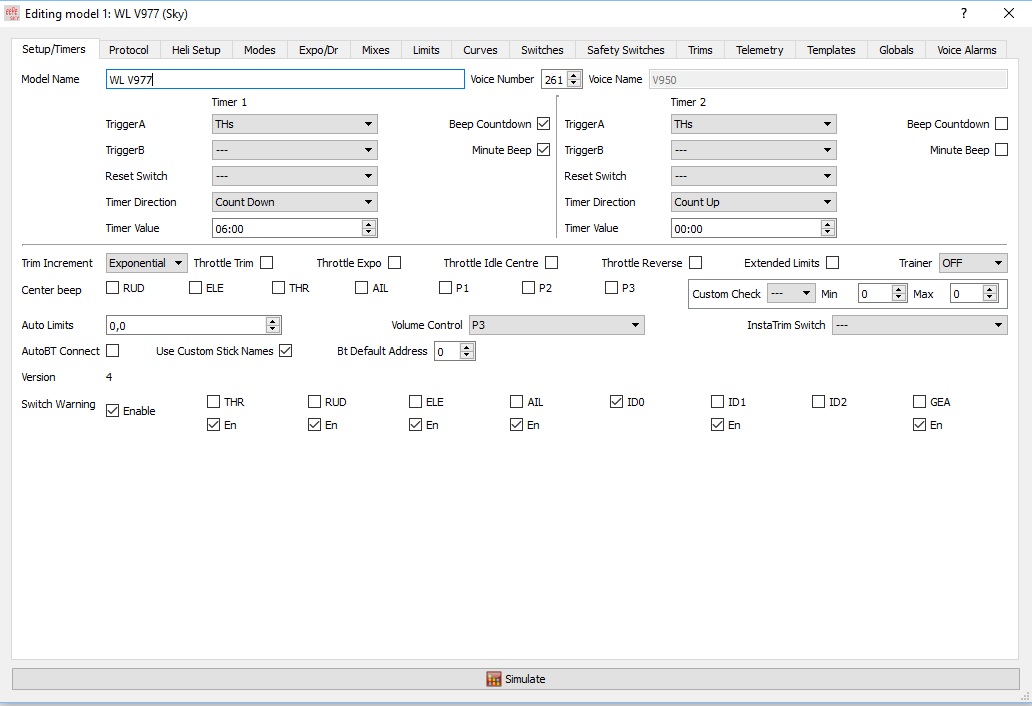Open the Protocol tab
The height and width of the screenshot is (706, 1032).
128,50
